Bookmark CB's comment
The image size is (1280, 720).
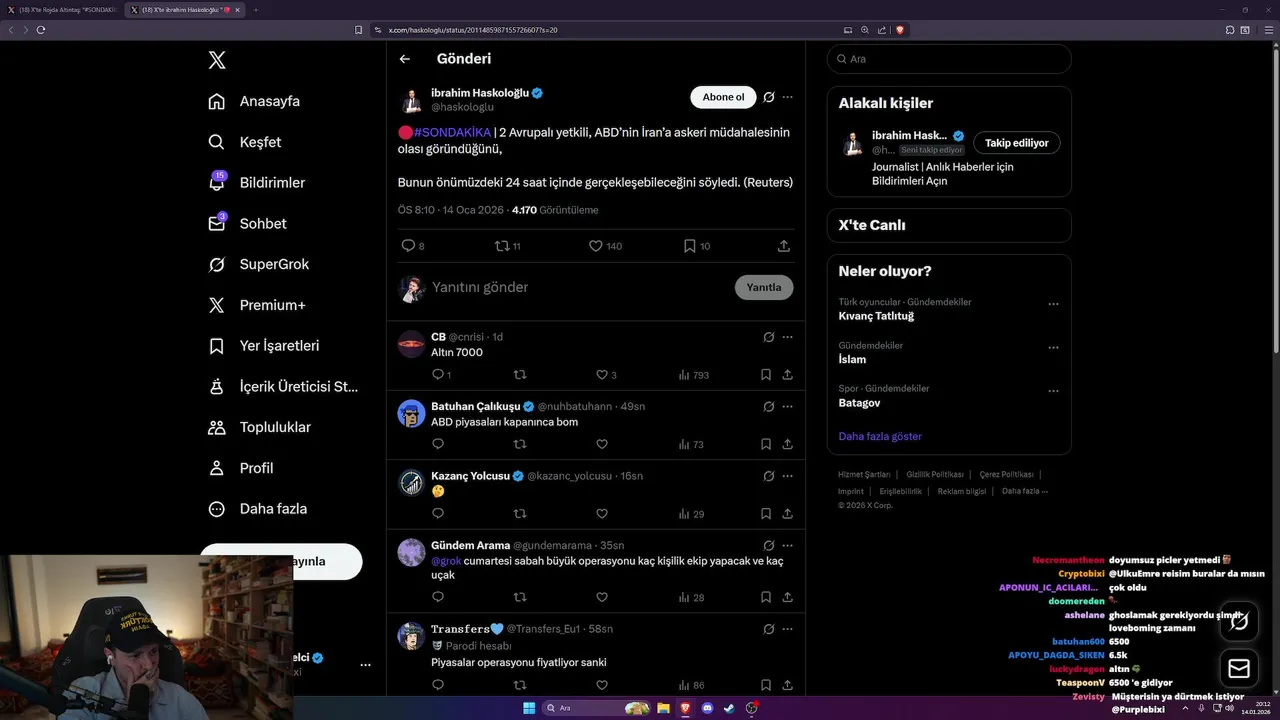click(x=766, y=375)
